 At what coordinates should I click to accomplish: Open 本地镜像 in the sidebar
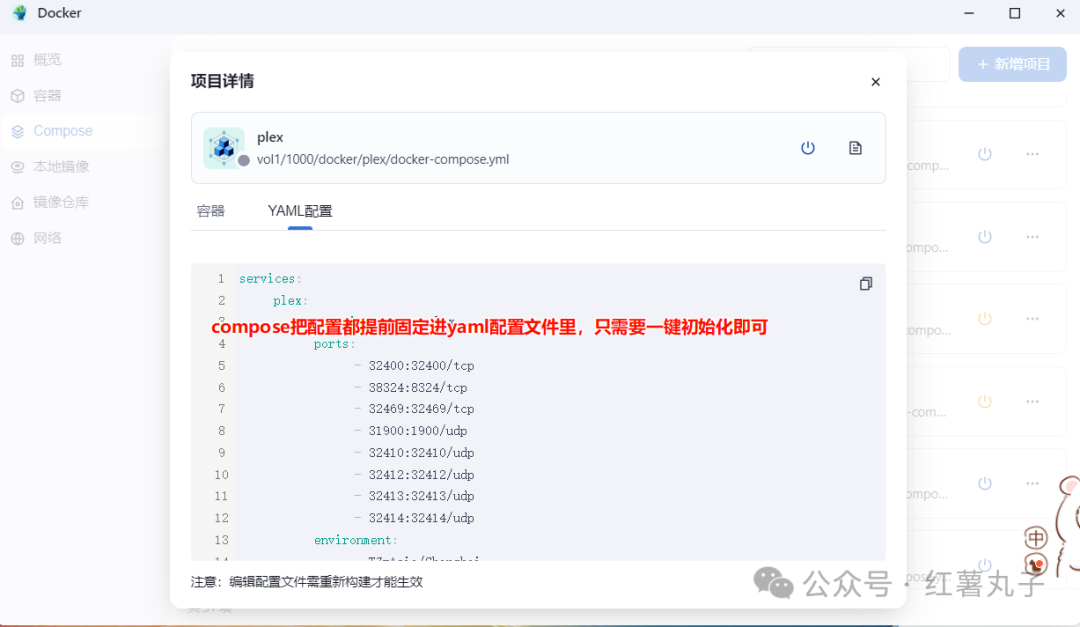(x=51, y=167)
